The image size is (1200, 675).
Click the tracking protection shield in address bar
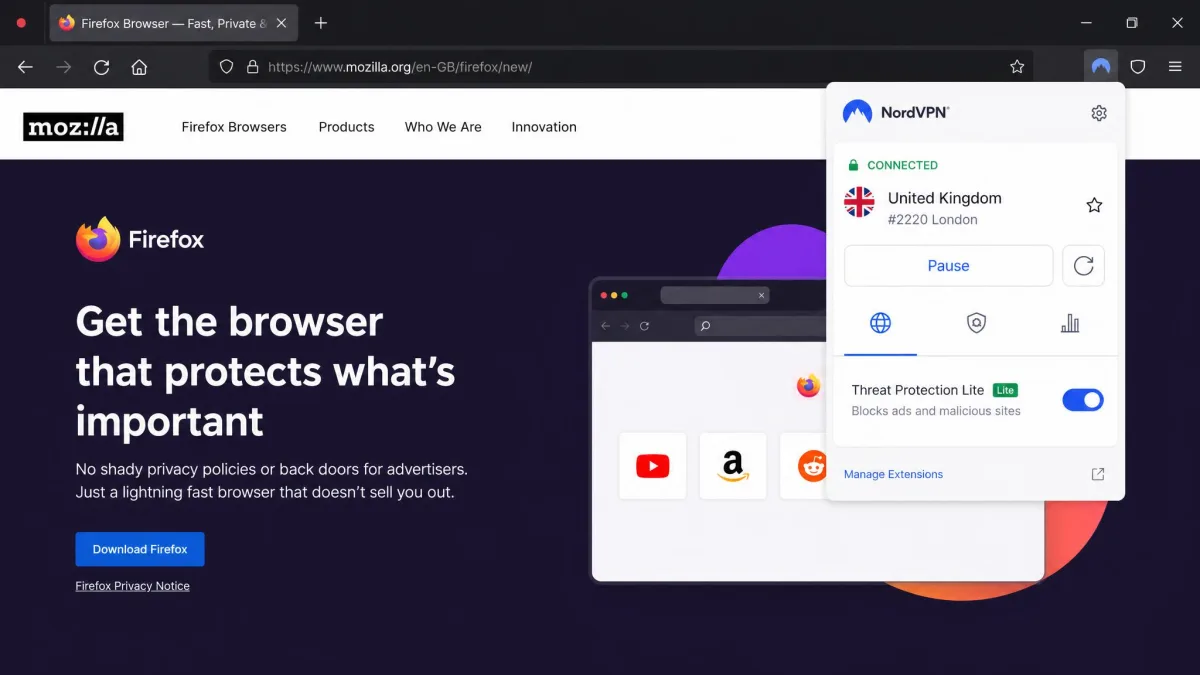(227, 67)
